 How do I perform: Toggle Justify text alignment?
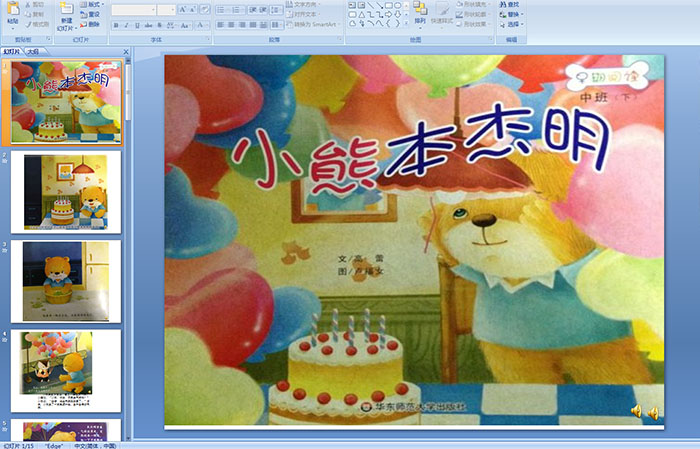[x=253, y=25]
